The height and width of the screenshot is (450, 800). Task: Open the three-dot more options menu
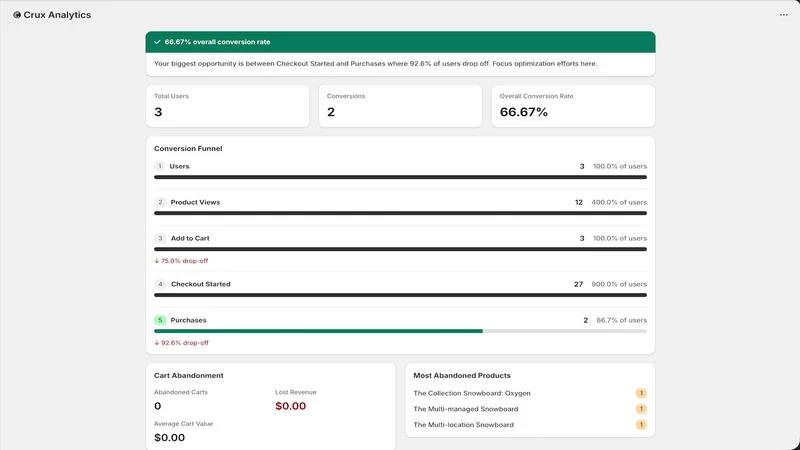[784, 15]
